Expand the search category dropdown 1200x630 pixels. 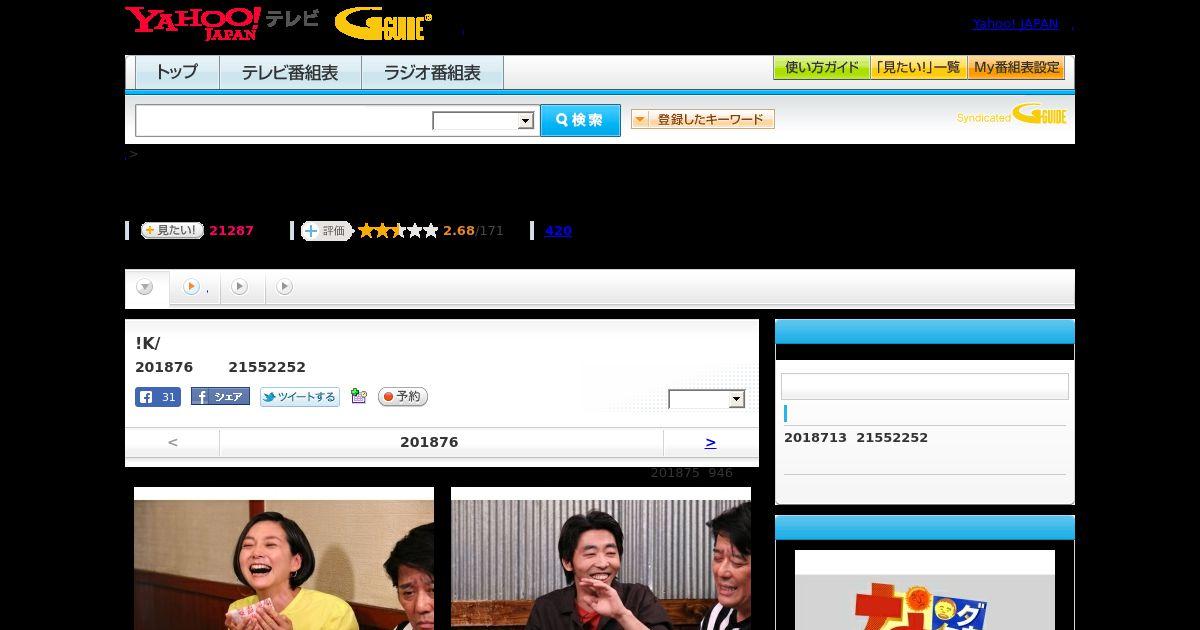tap(484, 121)
